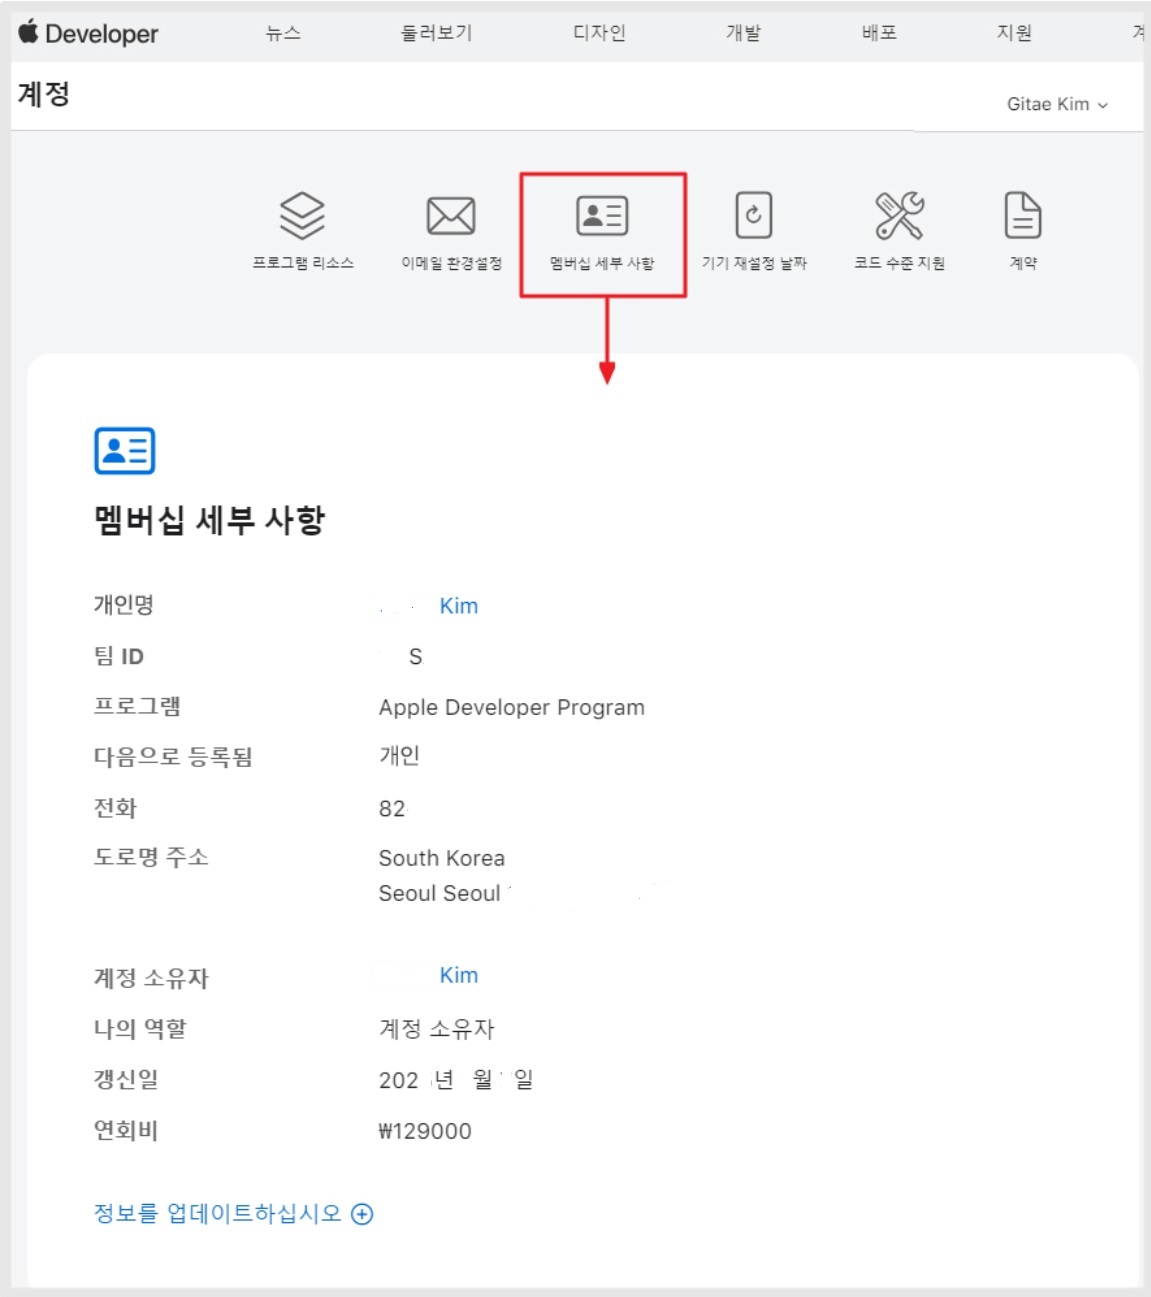Click the 갱신일 date value
This screenshot has height=1297, width=1151.
coord(456,1080)
